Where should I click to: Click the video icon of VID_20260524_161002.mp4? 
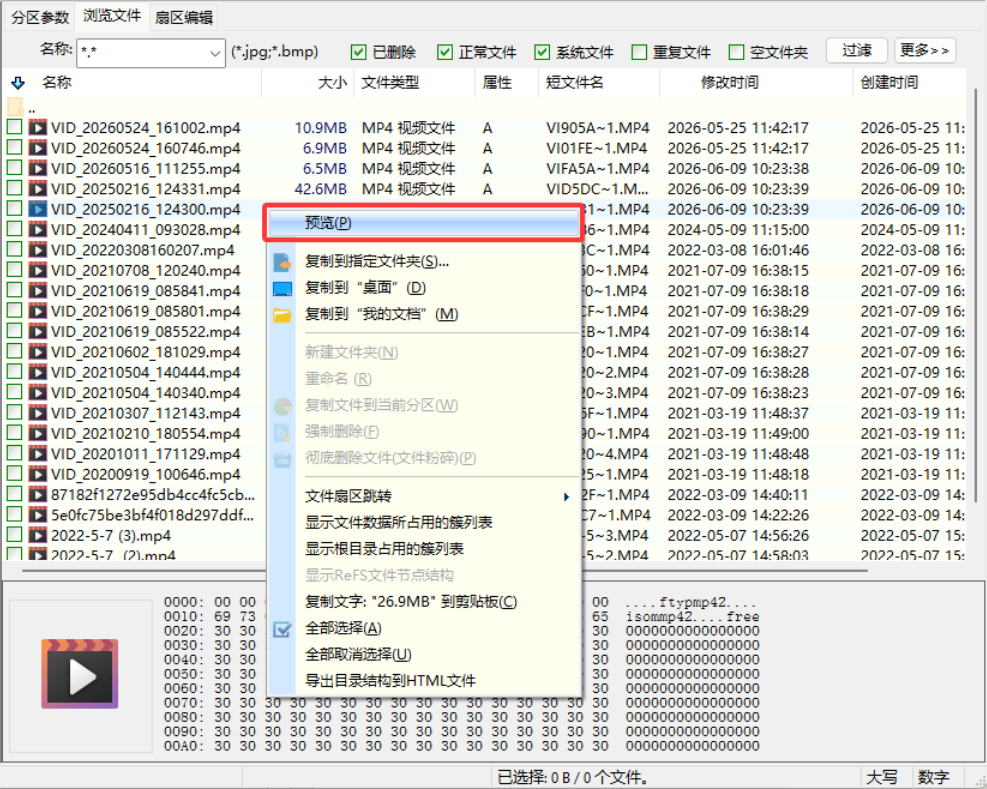coord(38,128)
